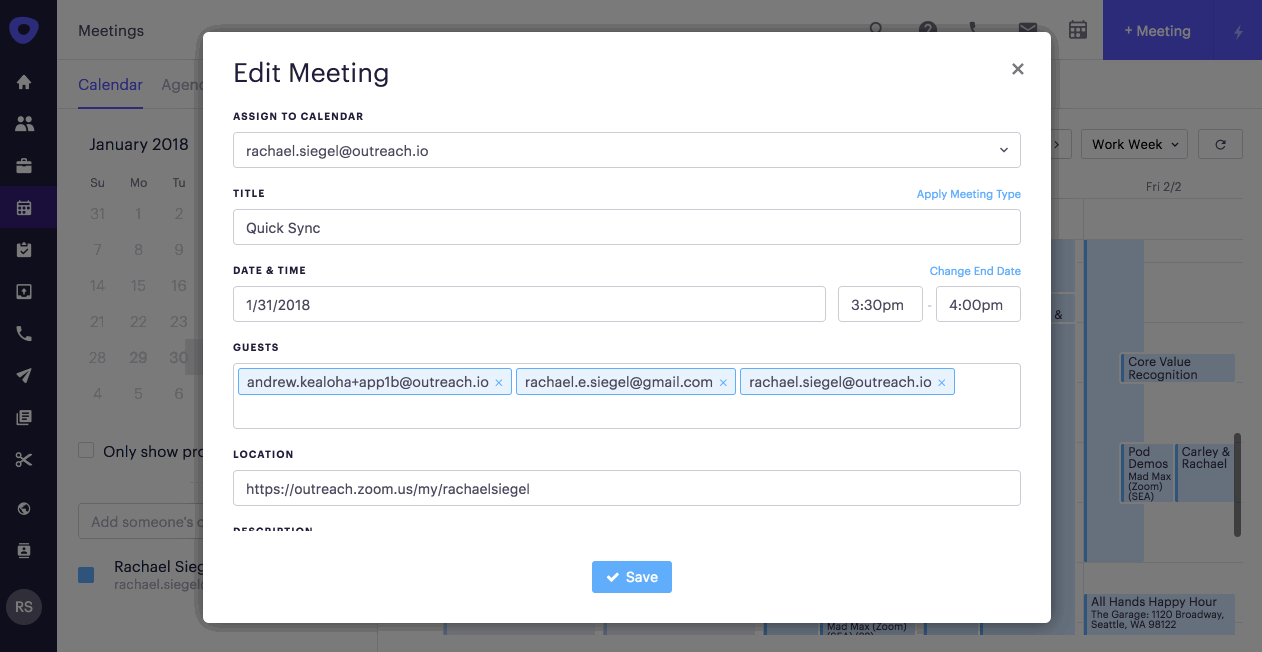Open the Work Week view dropdown
Viewport: 1262px width, 652px height.
click(x=1134, y=144)
